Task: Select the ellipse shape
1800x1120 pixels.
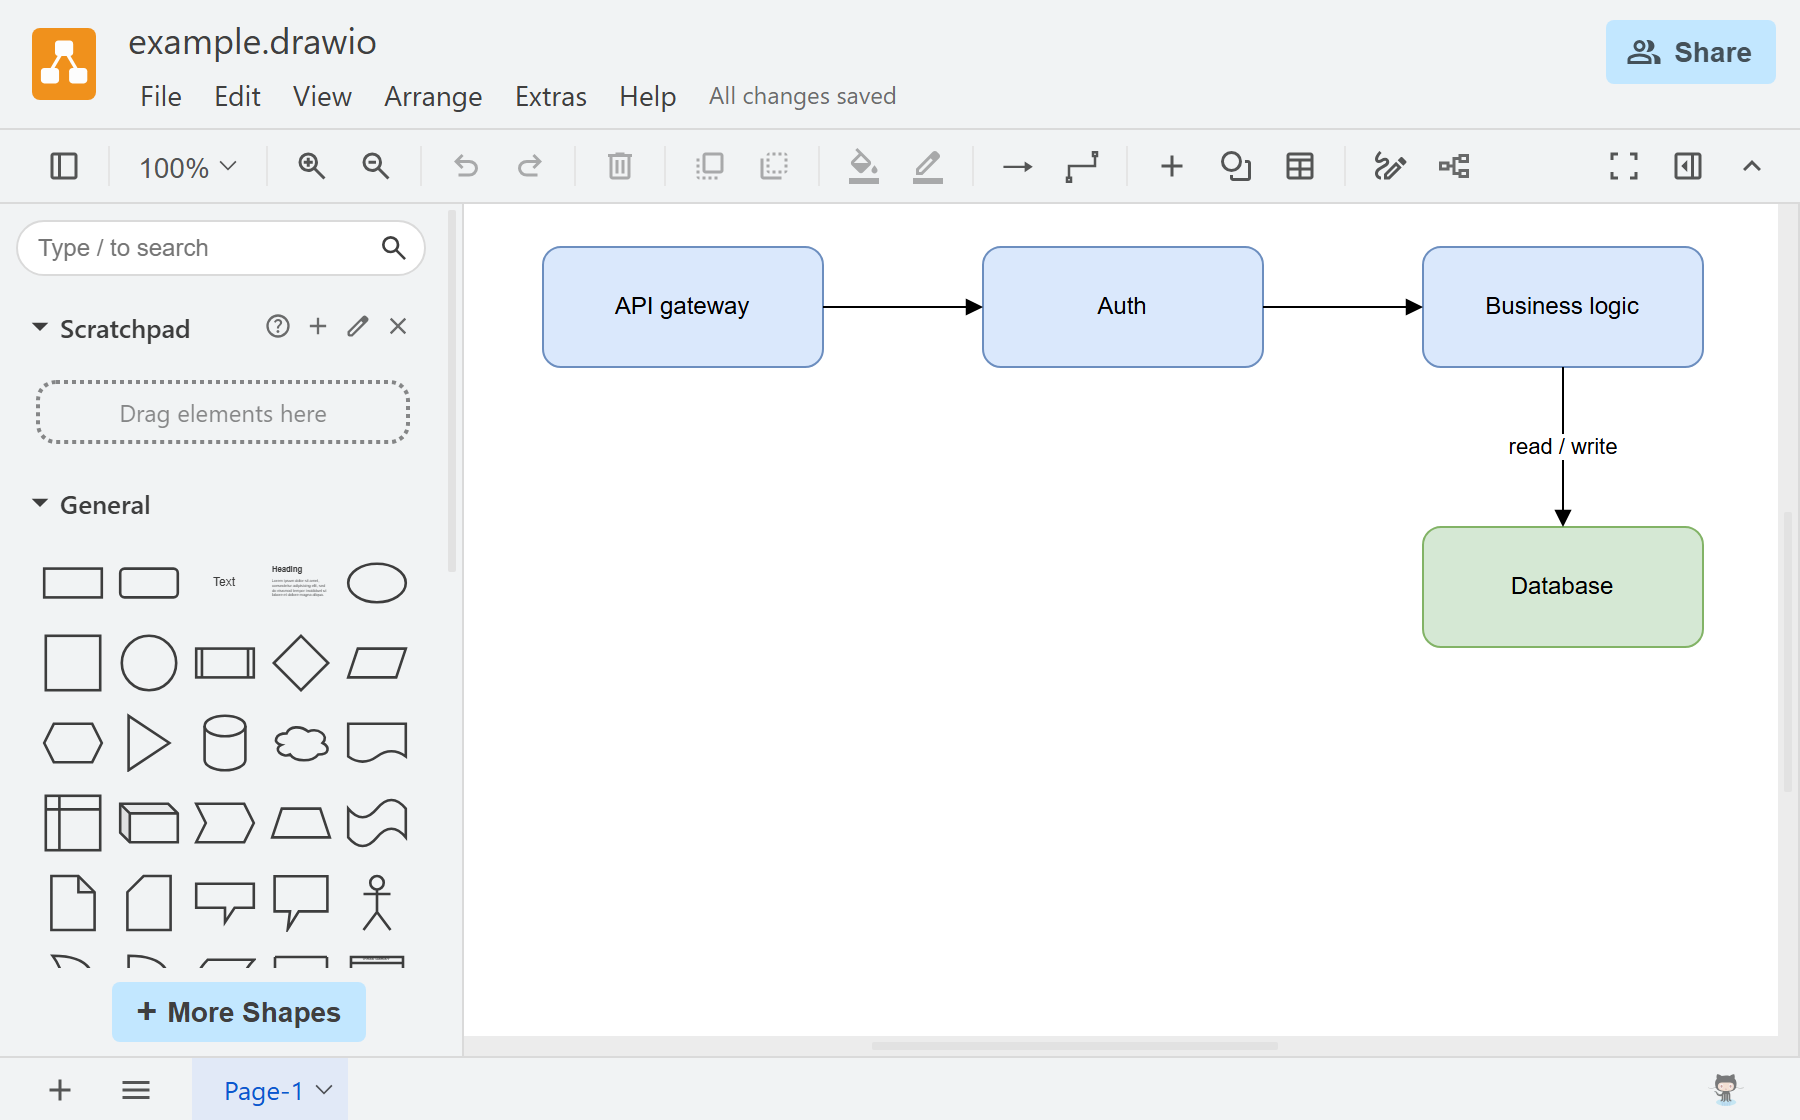Action: tap(377, 583)
